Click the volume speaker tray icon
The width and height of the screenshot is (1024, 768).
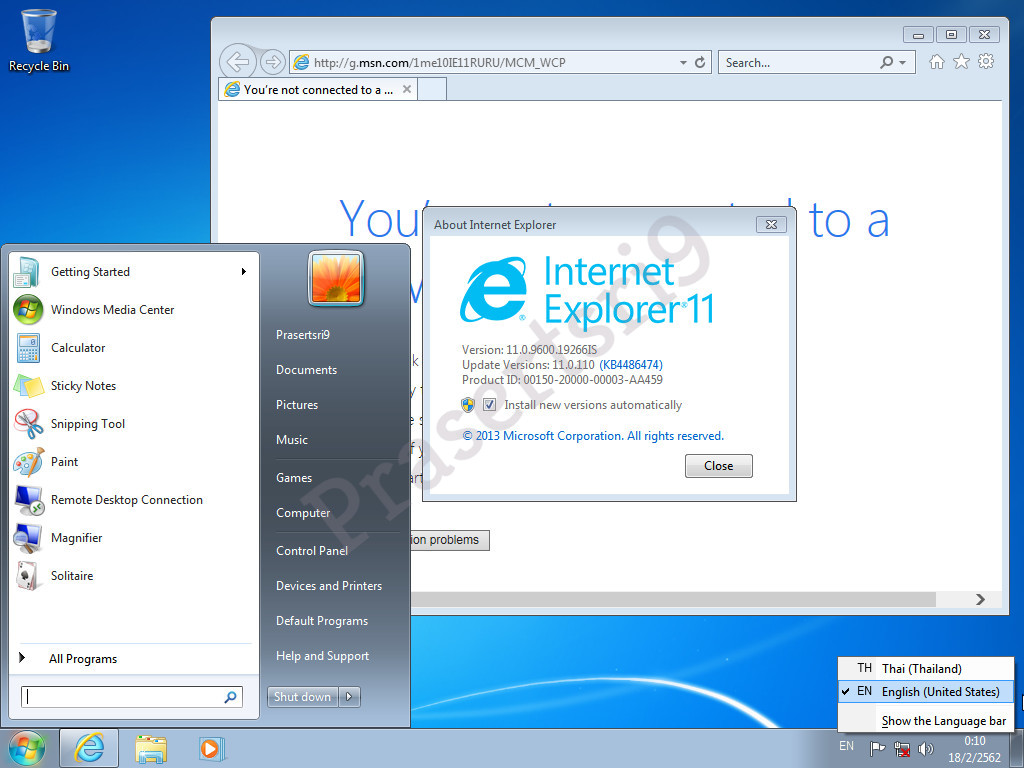click(925, 748)
